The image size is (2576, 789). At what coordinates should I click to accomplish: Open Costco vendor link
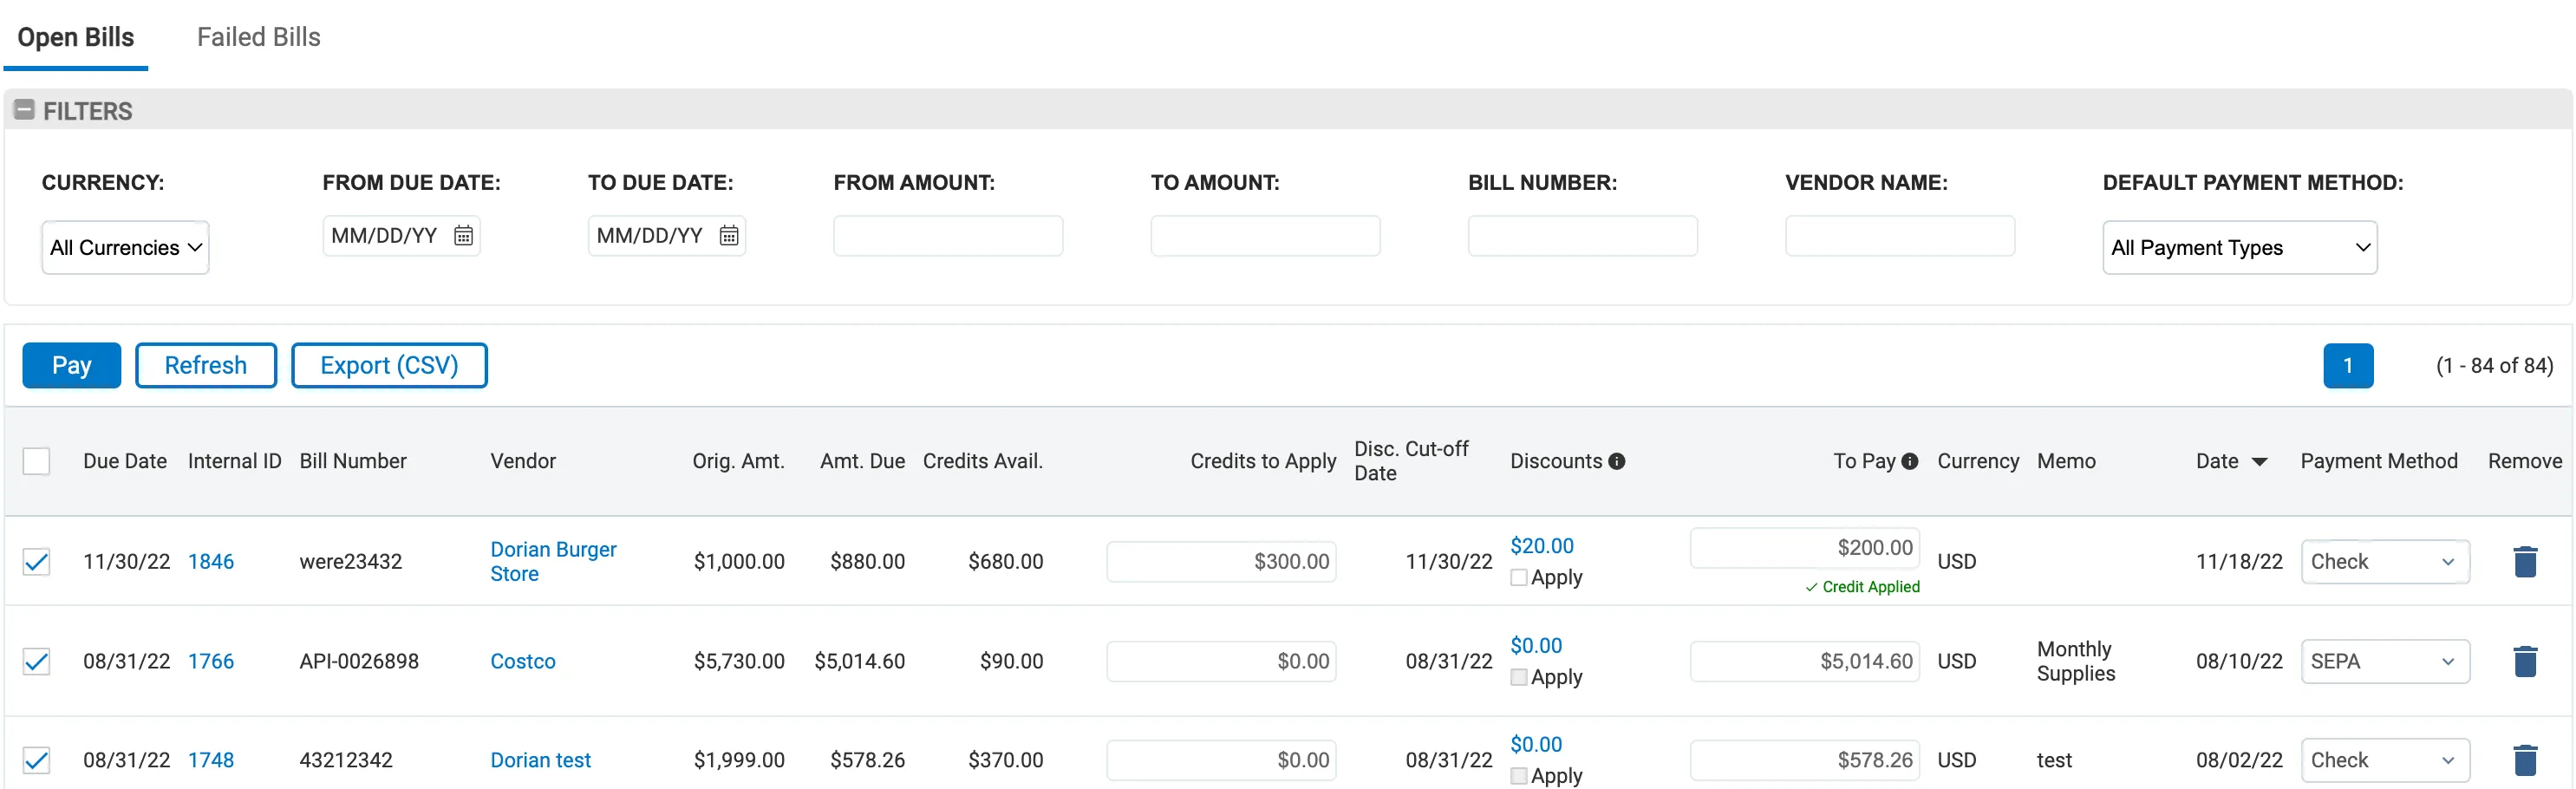coord(523,661)
